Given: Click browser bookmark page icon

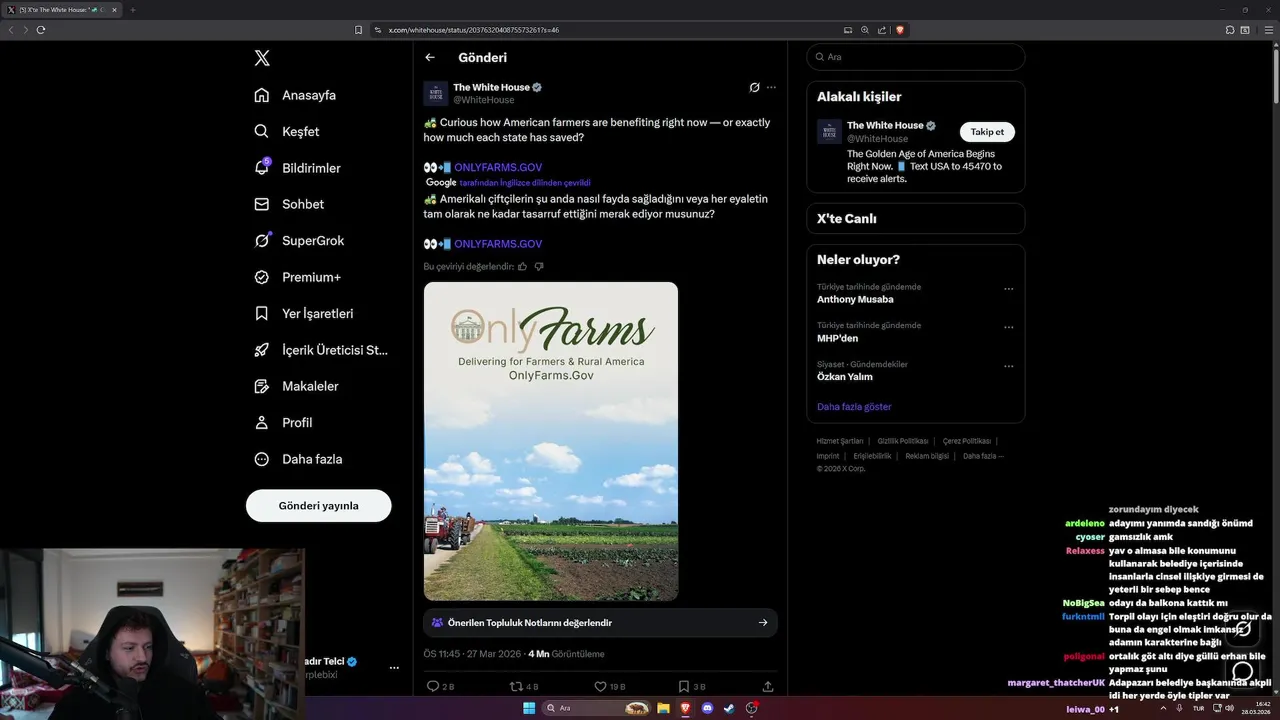Looking at the screenshot, I should click(359, 30).
